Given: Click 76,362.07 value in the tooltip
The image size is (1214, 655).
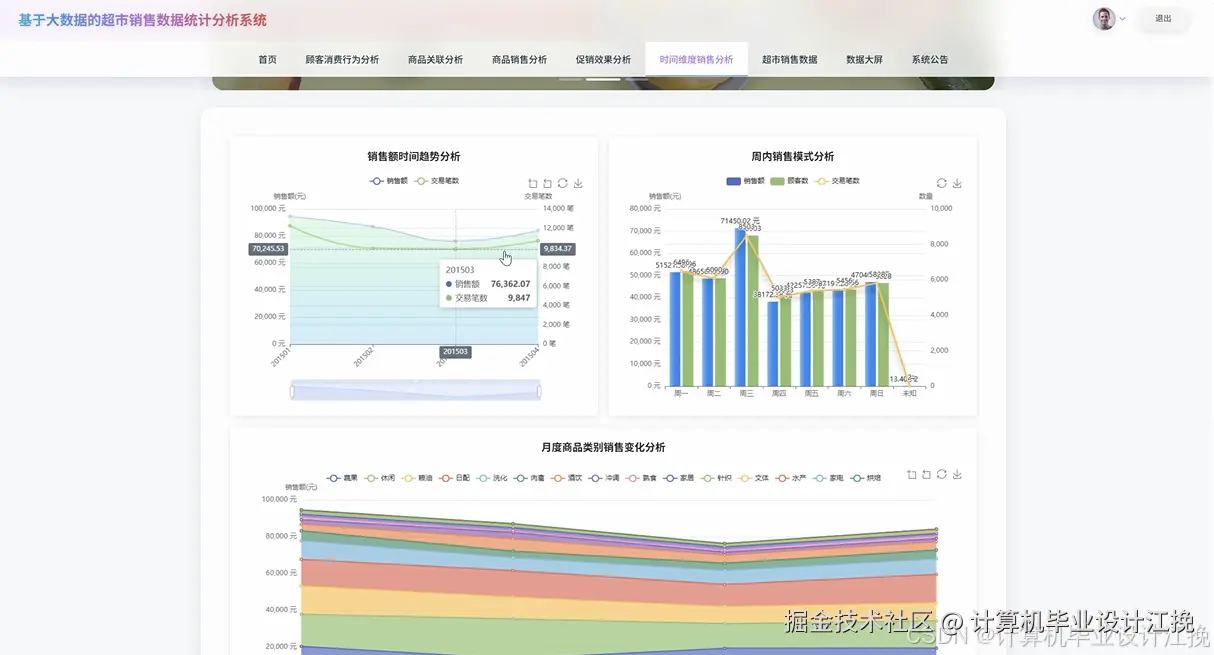Looking at the screenshot, I should click(x=510, y=284).
